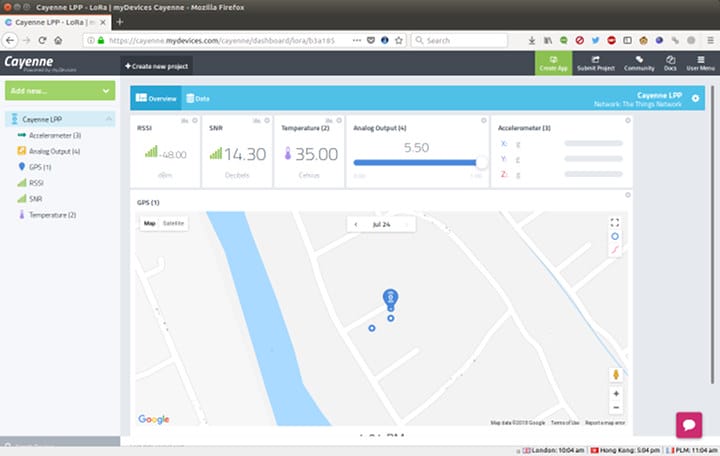Open RSSI widget chart icon
Viewport: 720px width, 456px height.
click(185, 120)
